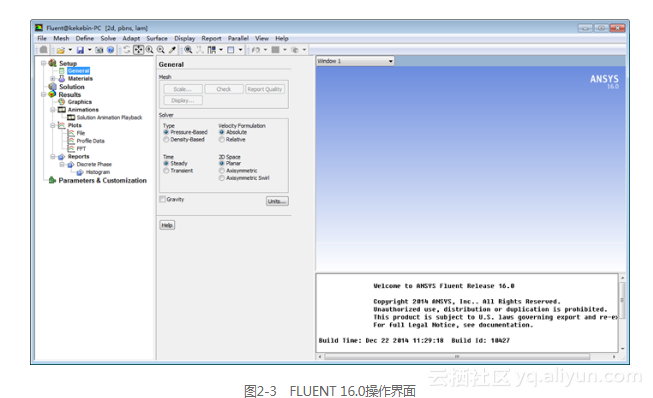Open the Window 1 dropdown

[x=355, y=61]
